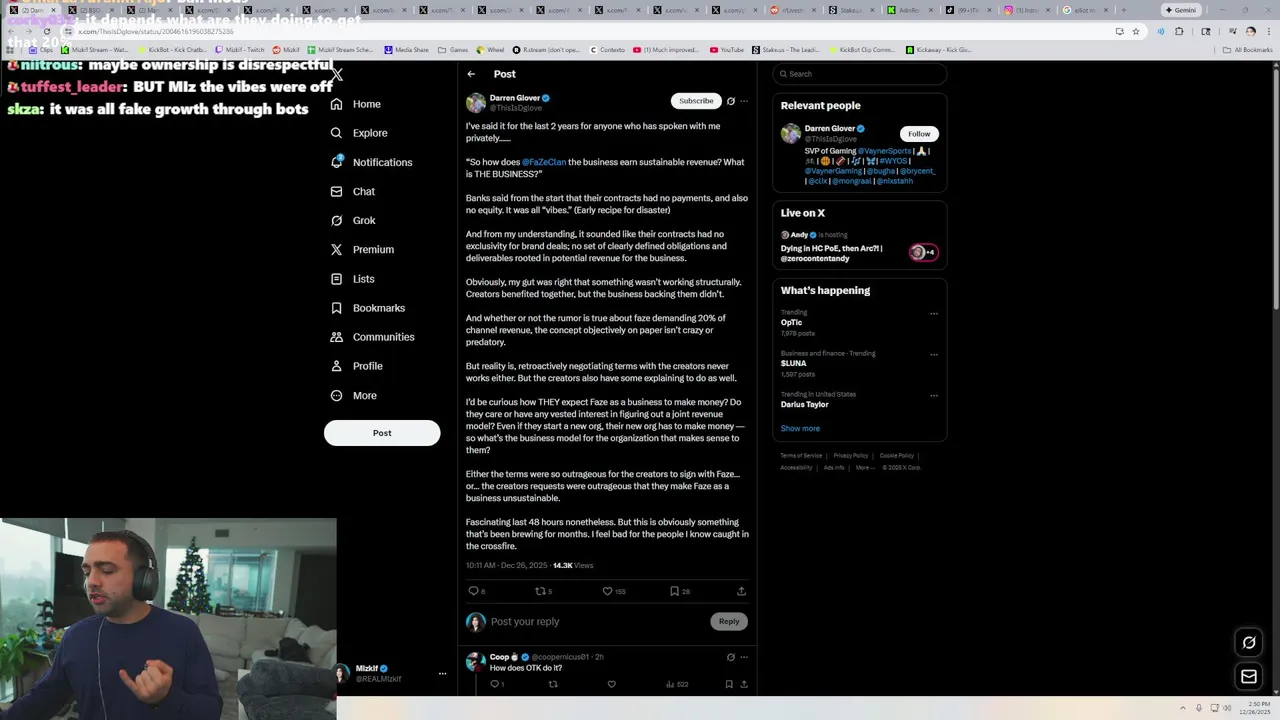
Task: Open a new browser tab
Action: [x=1124, y=10]
